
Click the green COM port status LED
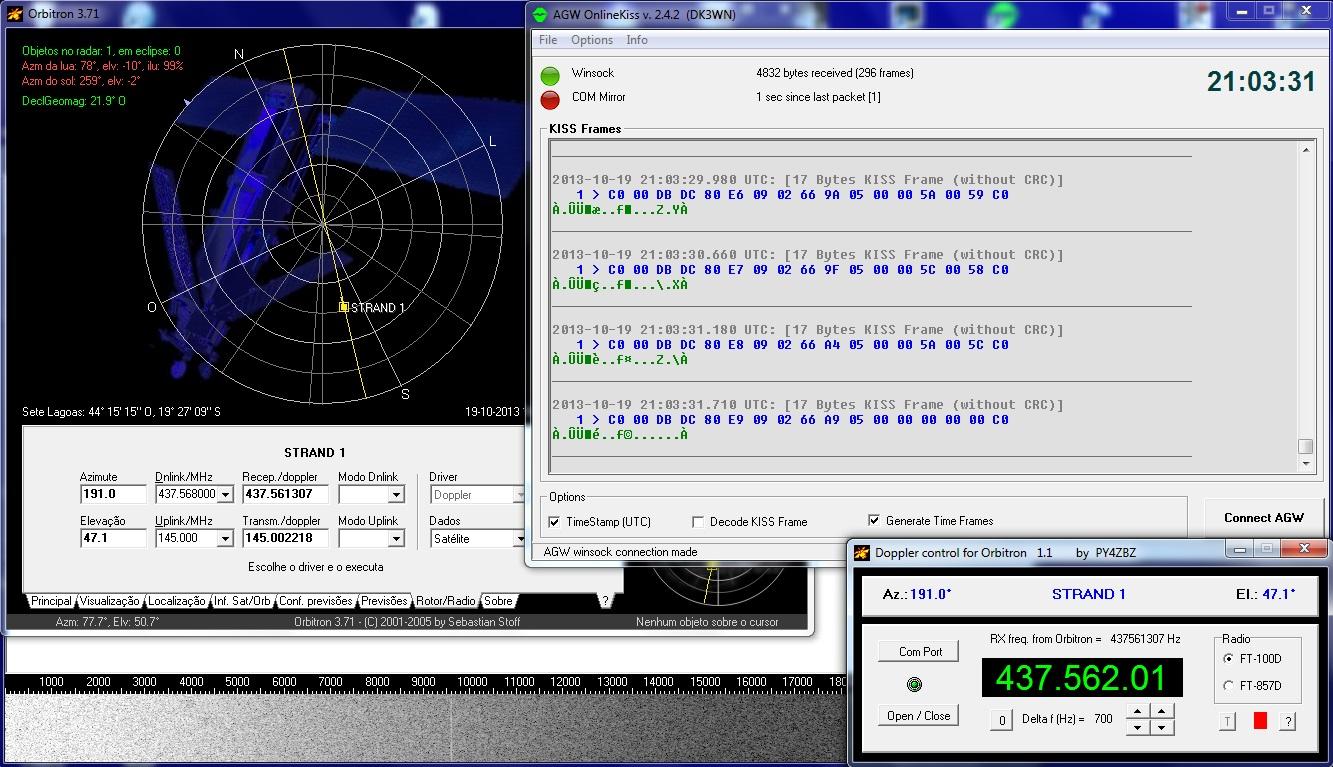(x=914, y=684)
